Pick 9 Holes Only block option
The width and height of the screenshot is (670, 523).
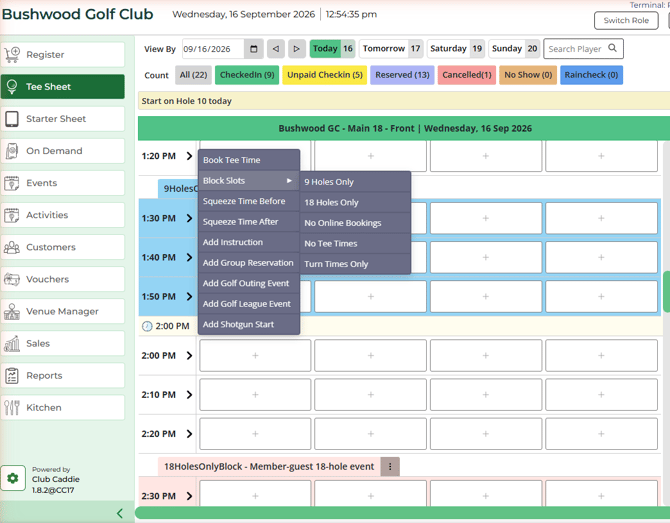coord(355,182)
